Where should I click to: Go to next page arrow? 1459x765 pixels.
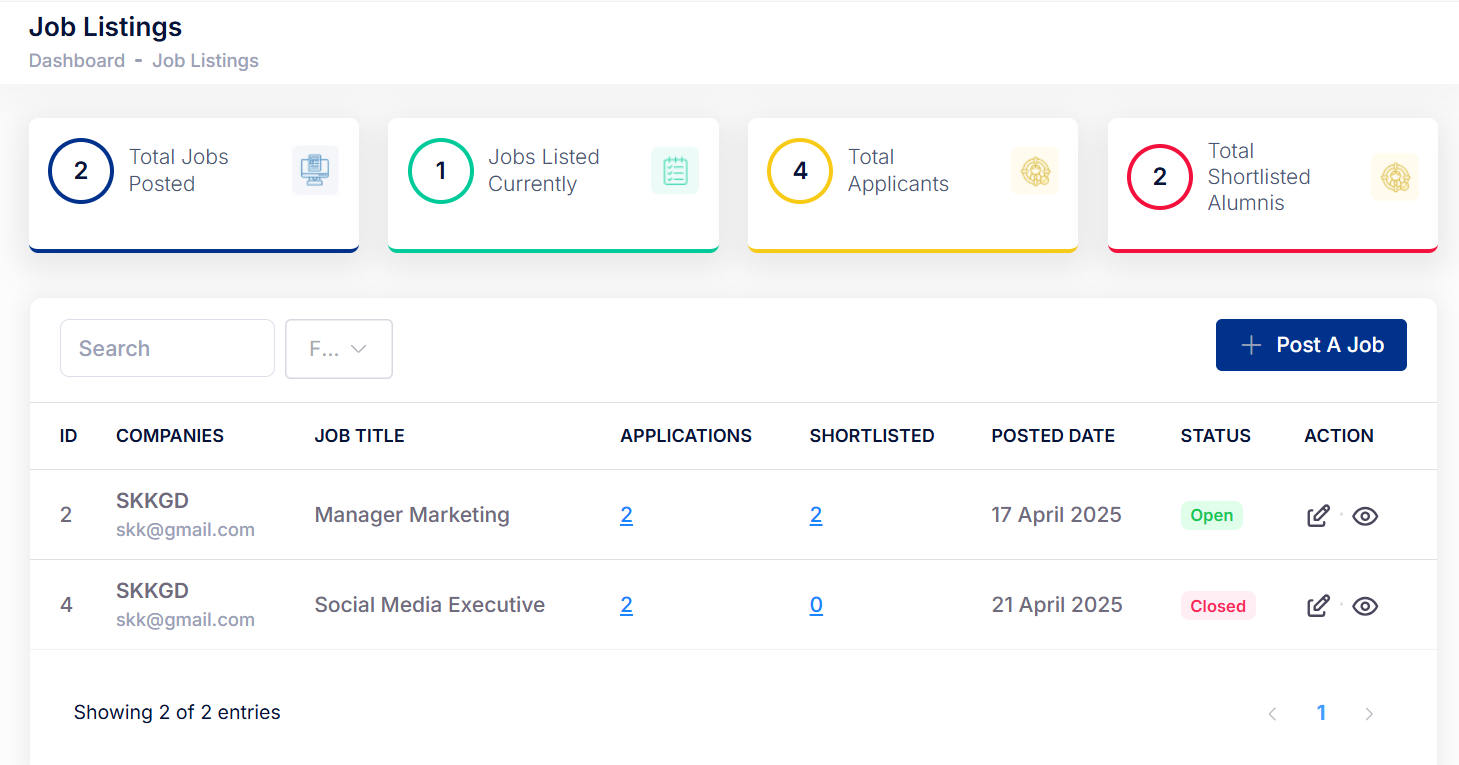coord(1369,713)
